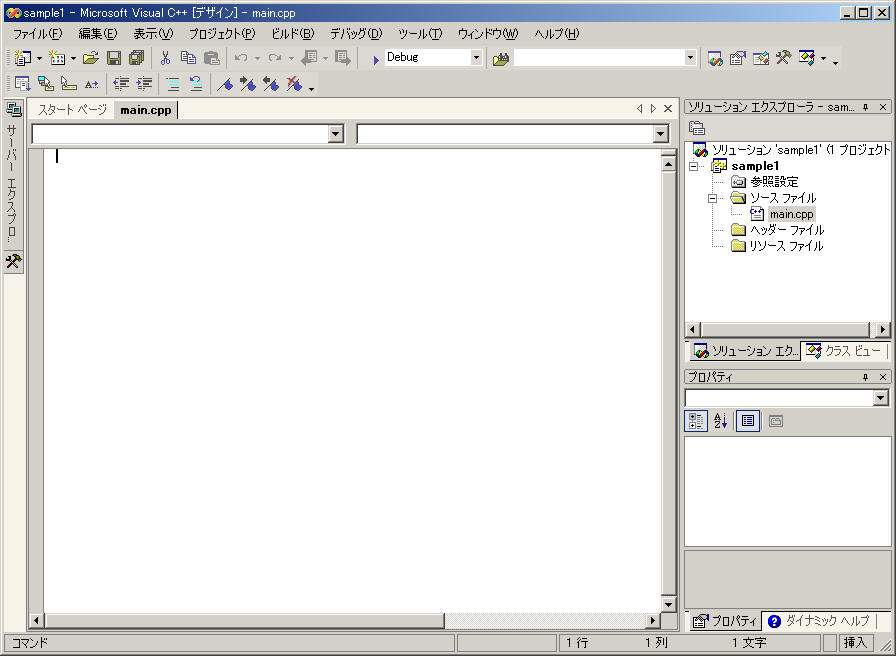Click the Paste clipboard icon
Image resolution: width=896 pixels, height=656 pixels.
click(x=211, y=58)
